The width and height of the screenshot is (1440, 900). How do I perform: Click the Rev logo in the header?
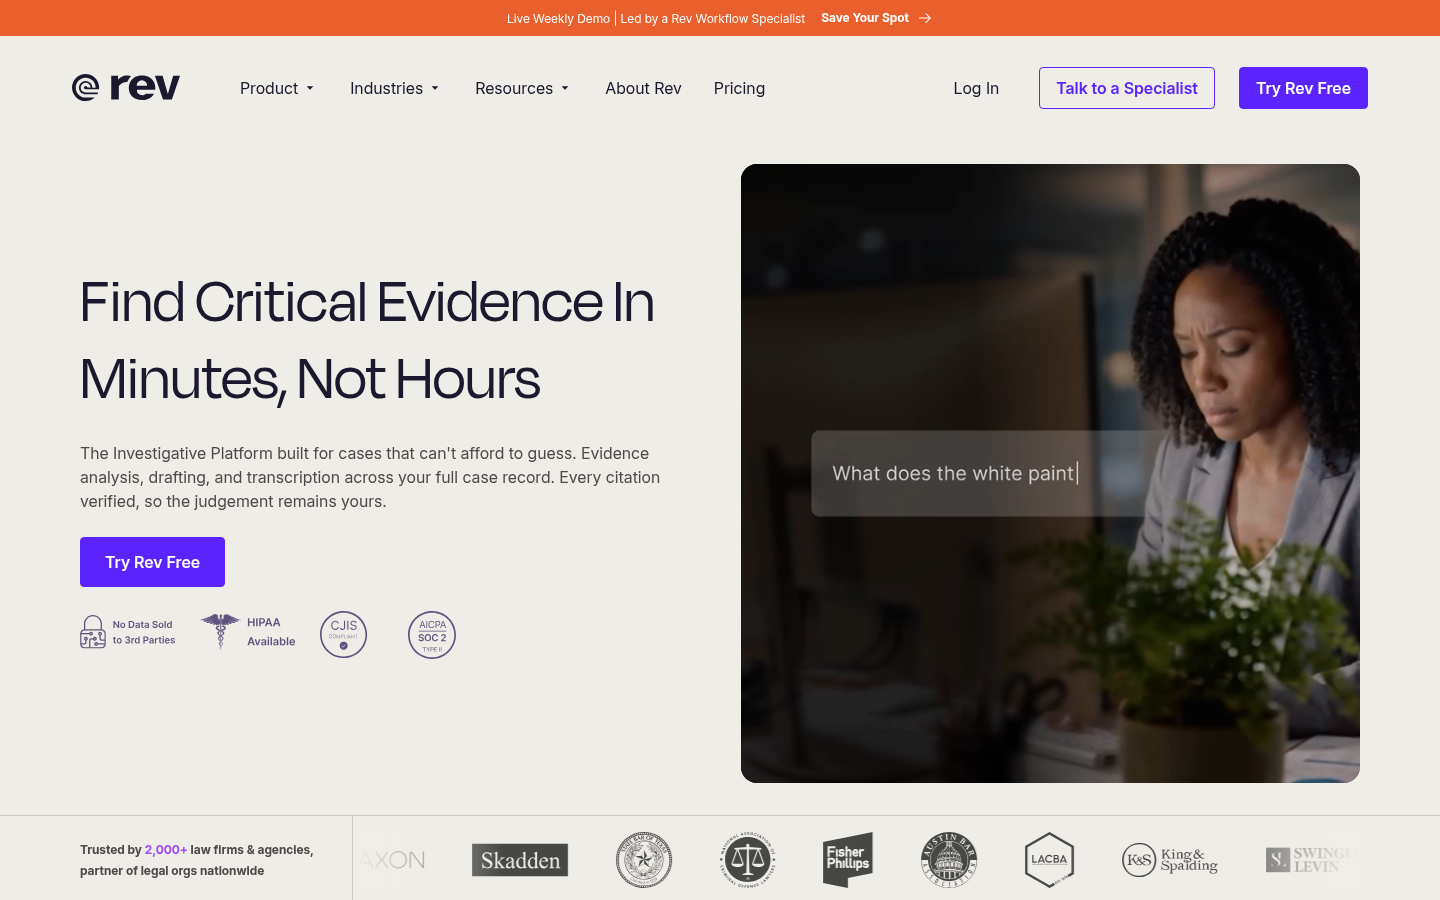tap(126, 88)
